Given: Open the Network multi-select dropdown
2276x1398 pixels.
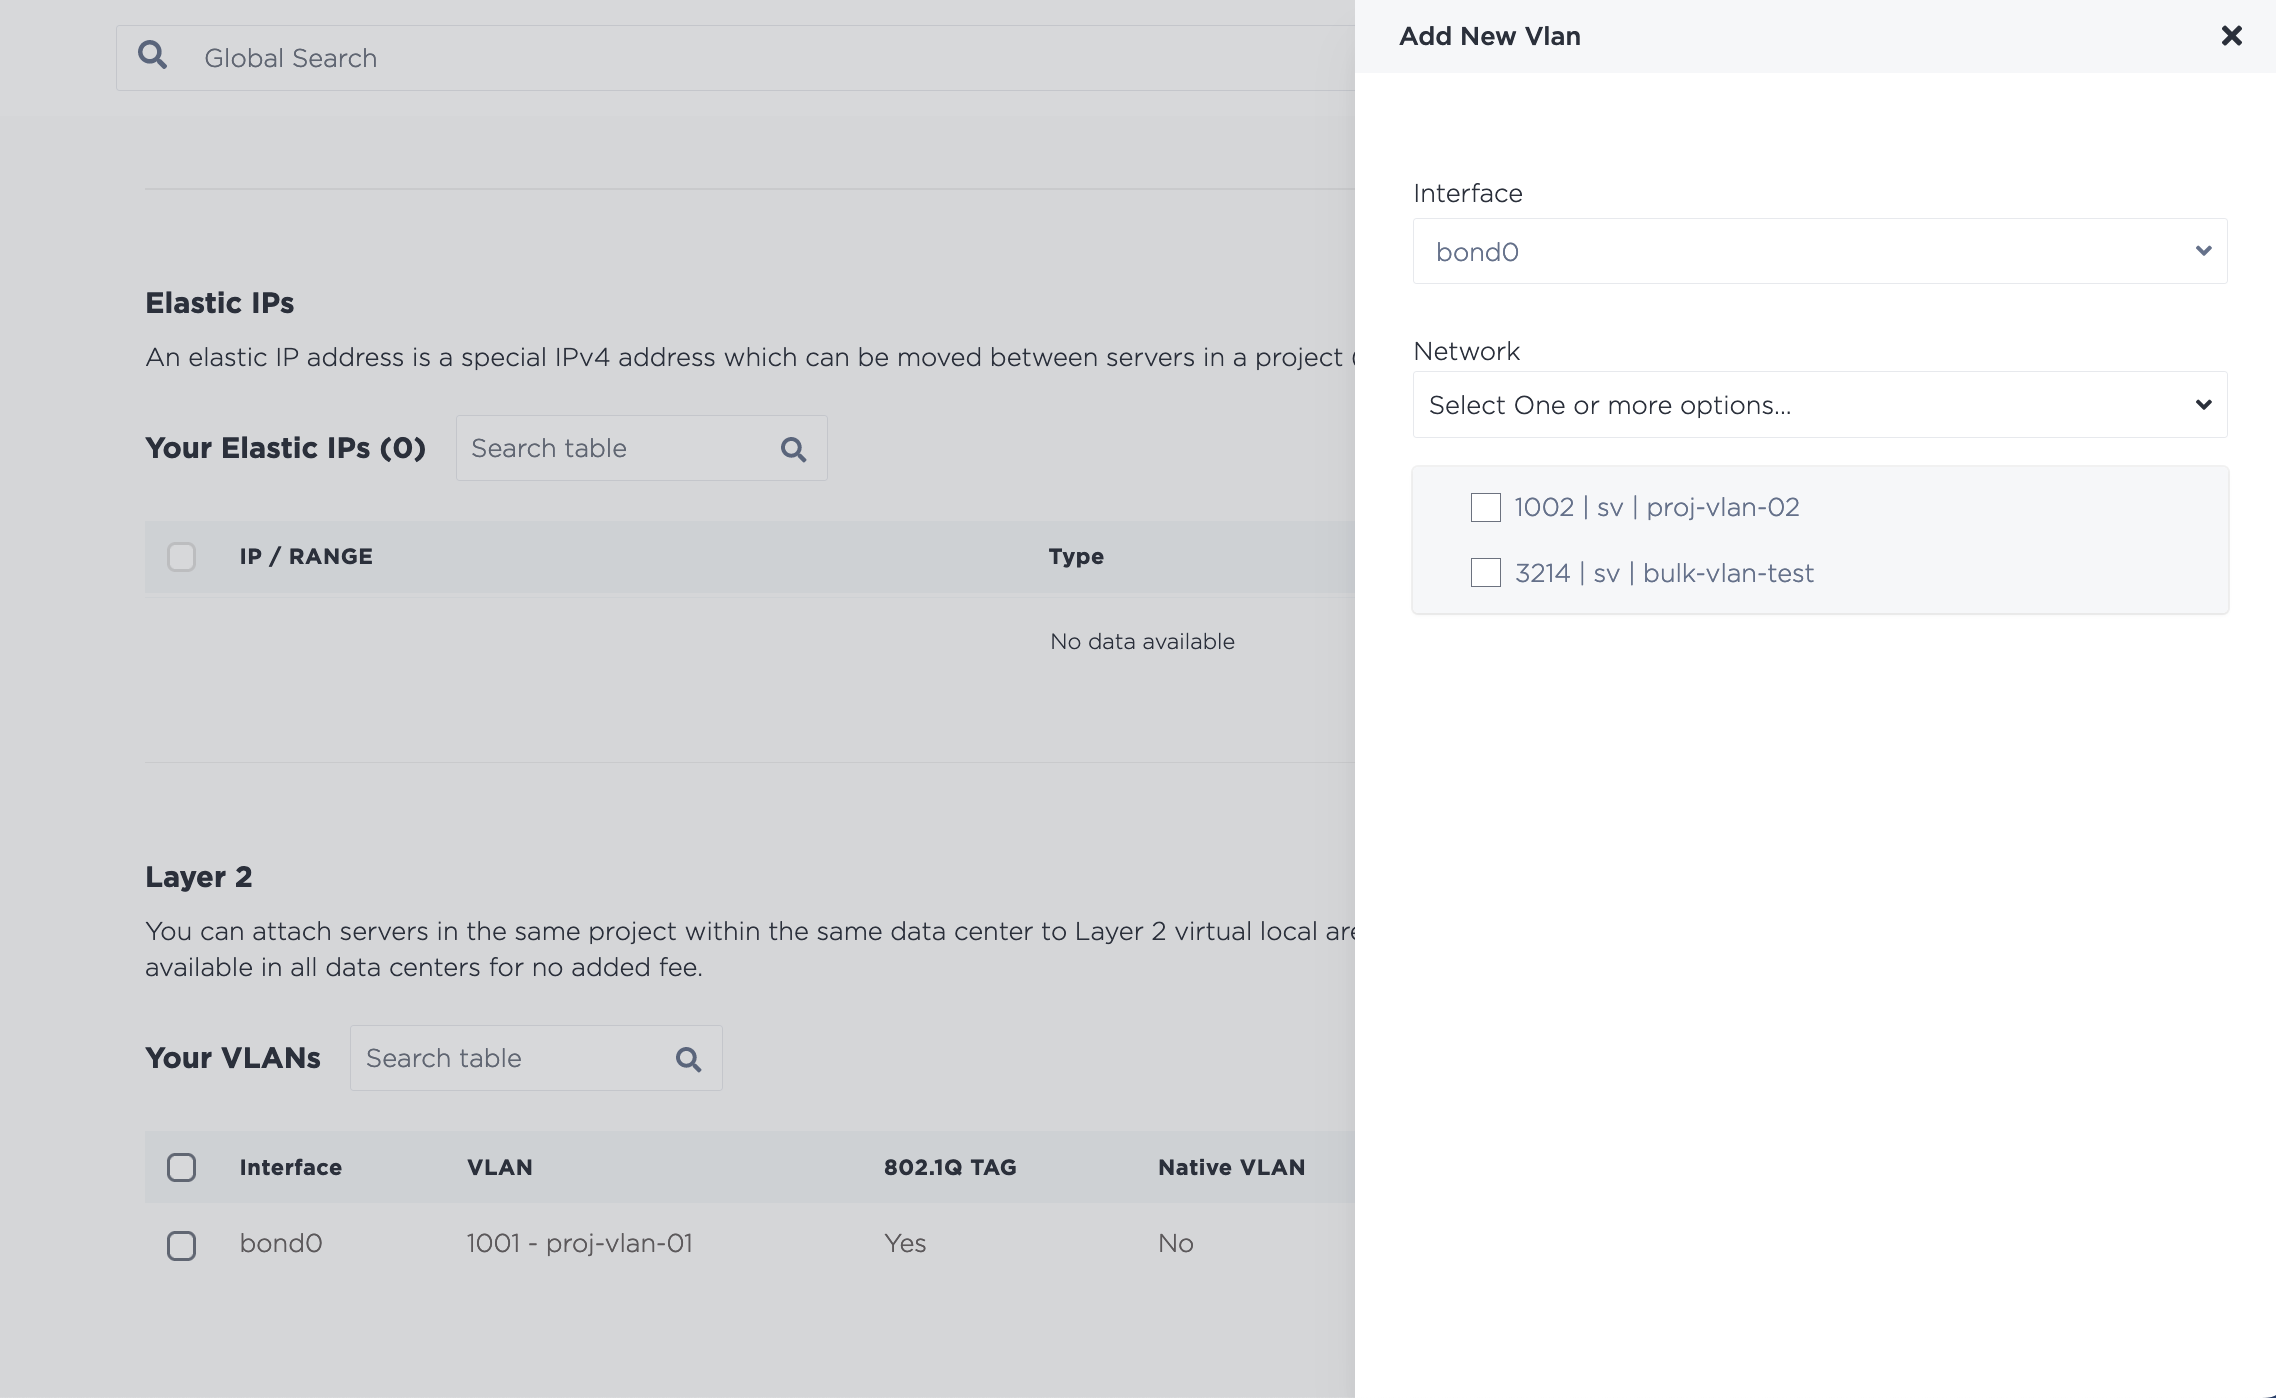Looking at the screenshot, I should click(x=1820, y=405).
